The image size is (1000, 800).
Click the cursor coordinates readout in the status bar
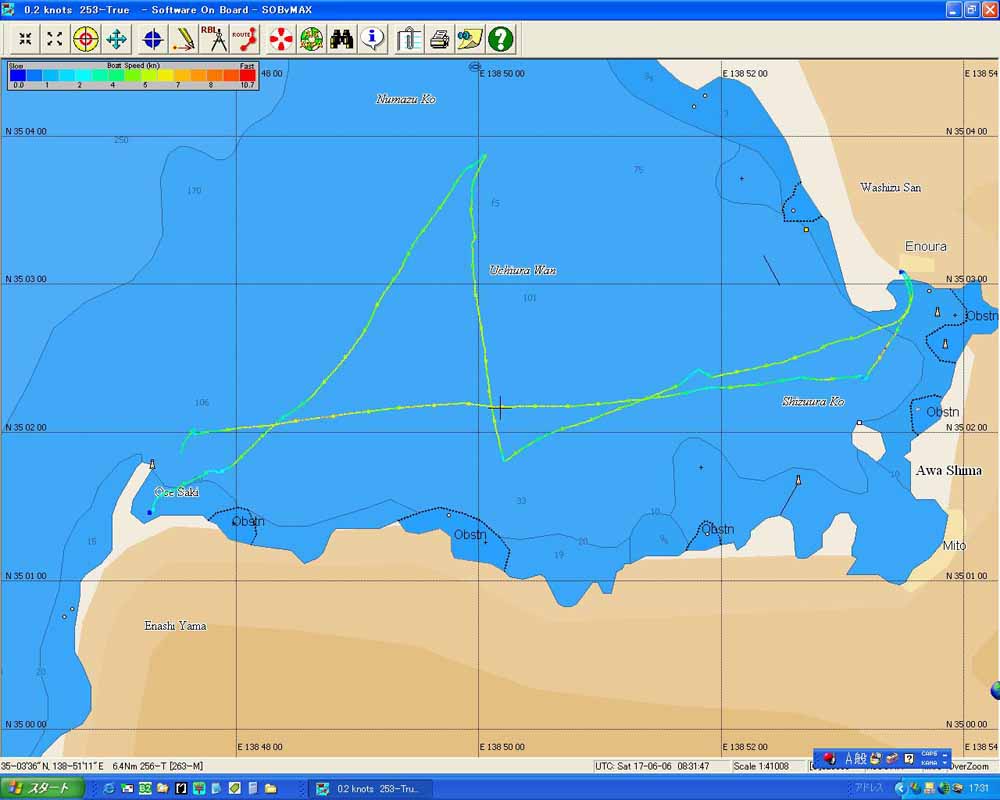[52, 766]
